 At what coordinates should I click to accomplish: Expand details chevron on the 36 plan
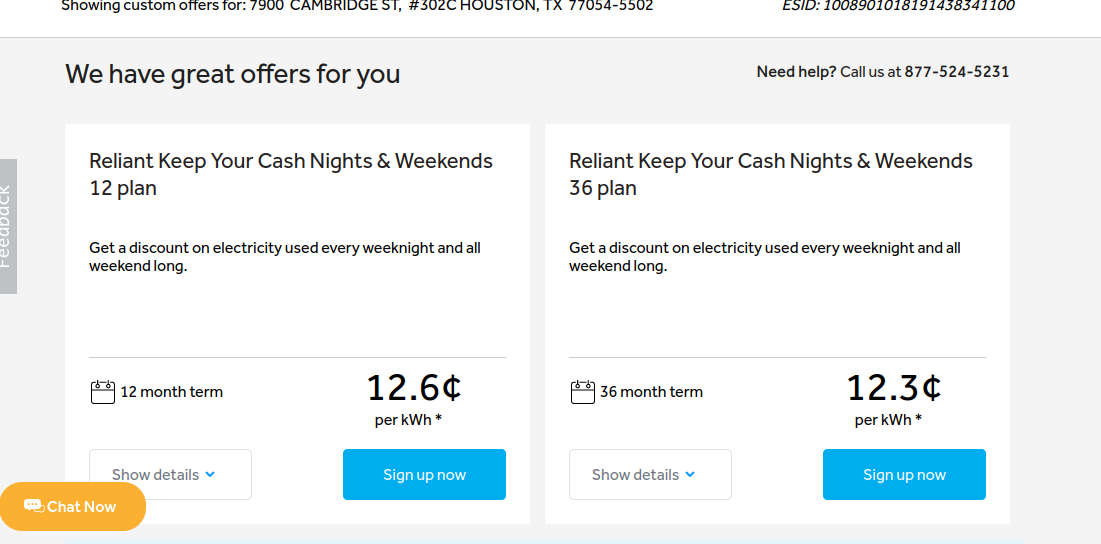[690, 475]
